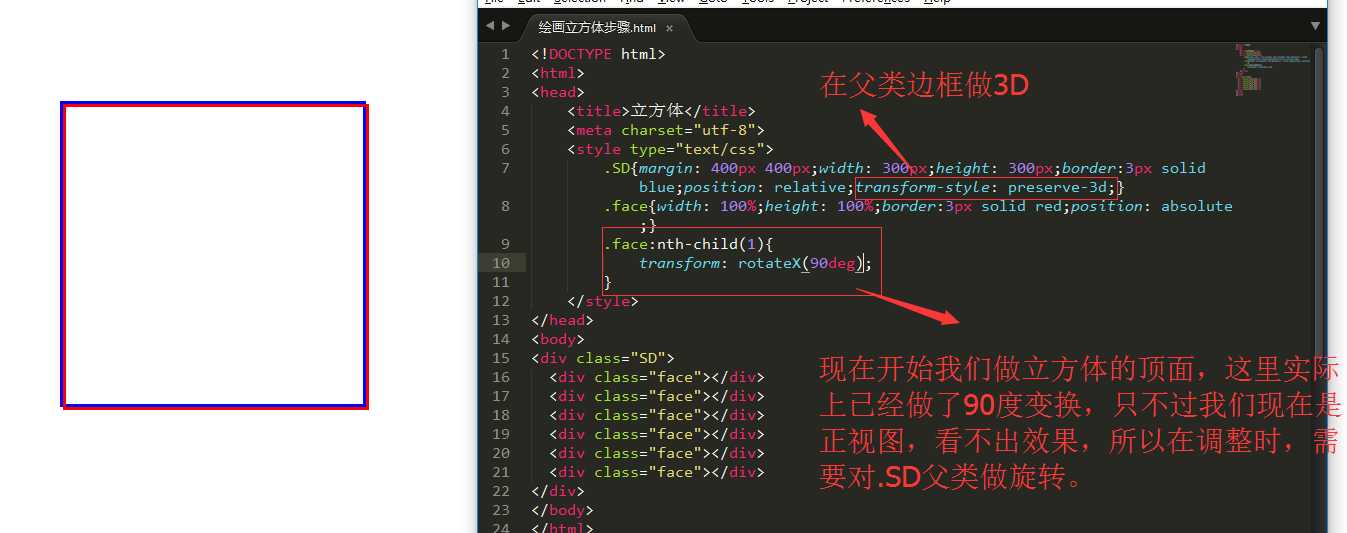
Task: Close the 绘画立方体步骤.html tab
Action: tap(670, 29)
